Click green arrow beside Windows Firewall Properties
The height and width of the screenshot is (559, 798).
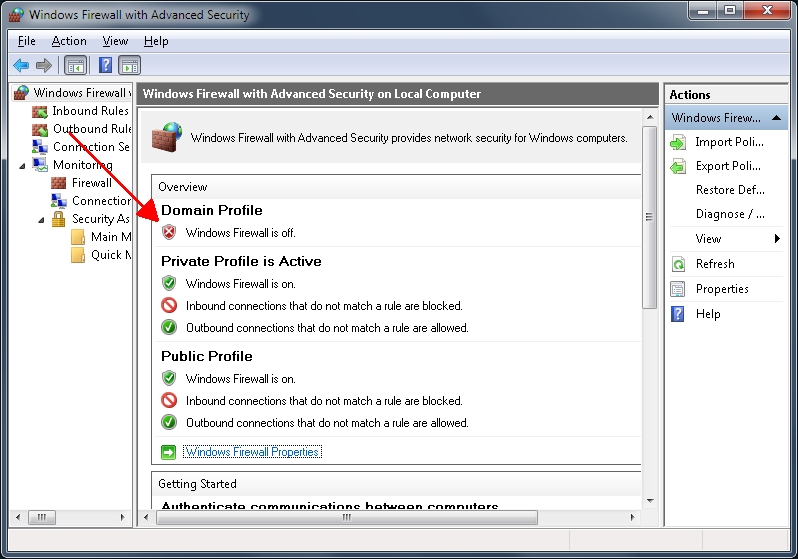(x=168, y=452)
